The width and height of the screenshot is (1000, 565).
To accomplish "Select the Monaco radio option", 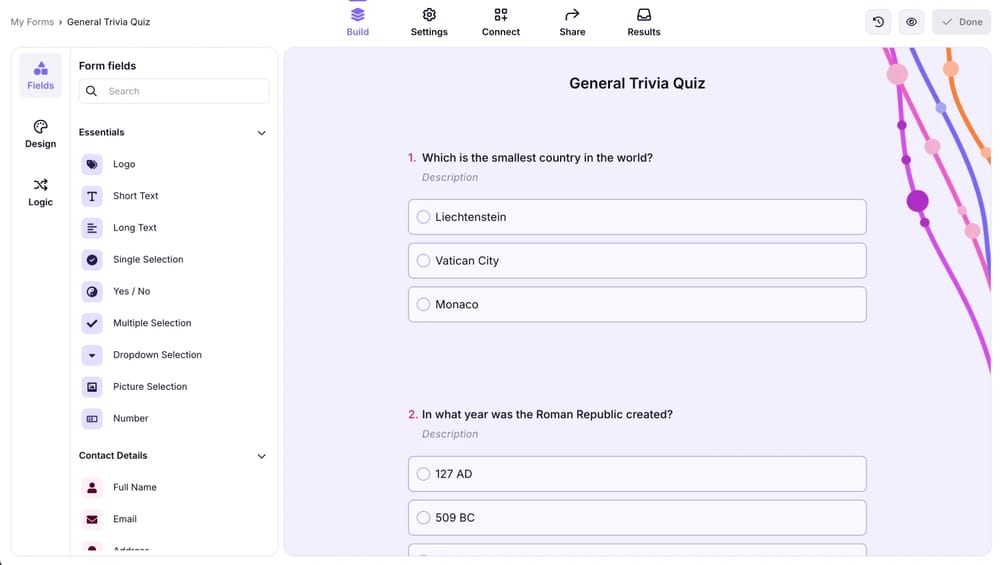I will tap(423, 304).
